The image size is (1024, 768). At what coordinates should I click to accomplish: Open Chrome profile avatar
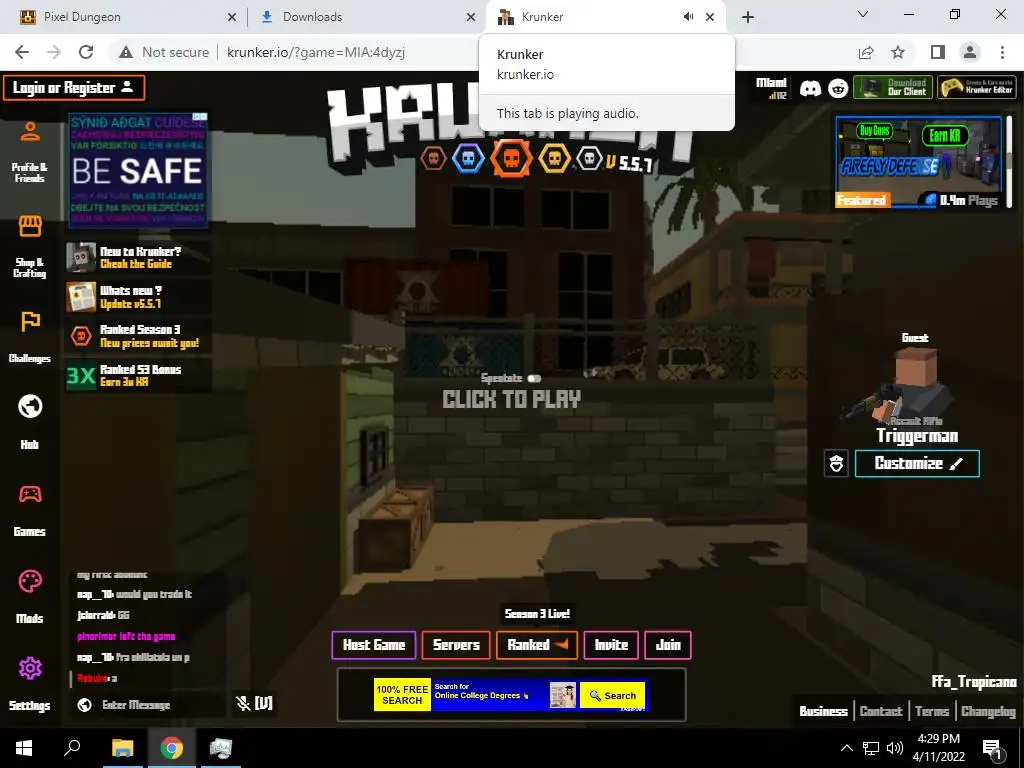coord(970,52)
